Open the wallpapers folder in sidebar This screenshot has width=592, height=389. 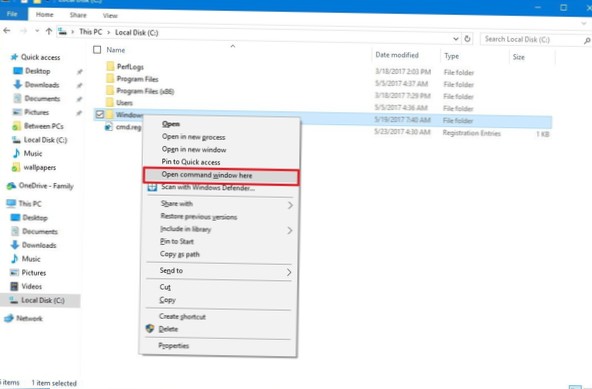[x=40, y=168]
